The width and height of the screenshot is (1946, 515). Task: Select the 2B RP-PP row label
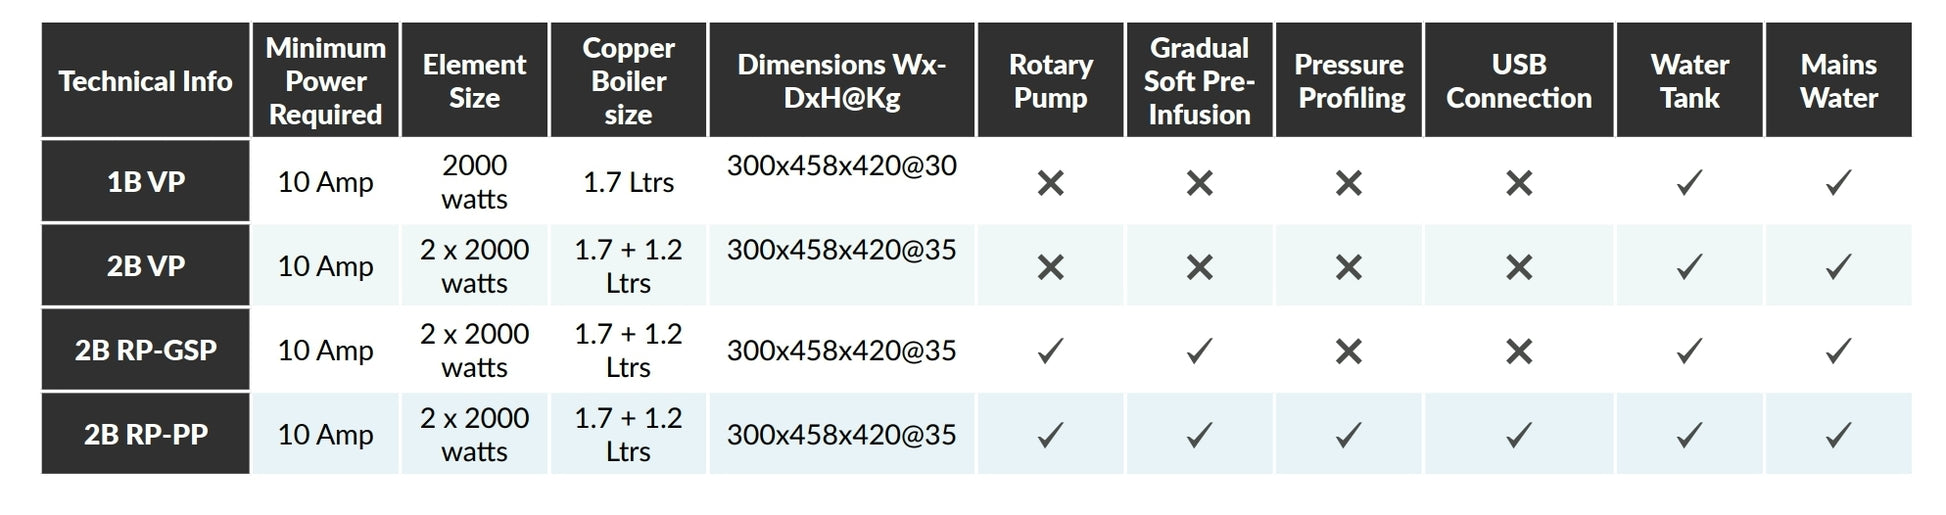(x=145, y=433)
